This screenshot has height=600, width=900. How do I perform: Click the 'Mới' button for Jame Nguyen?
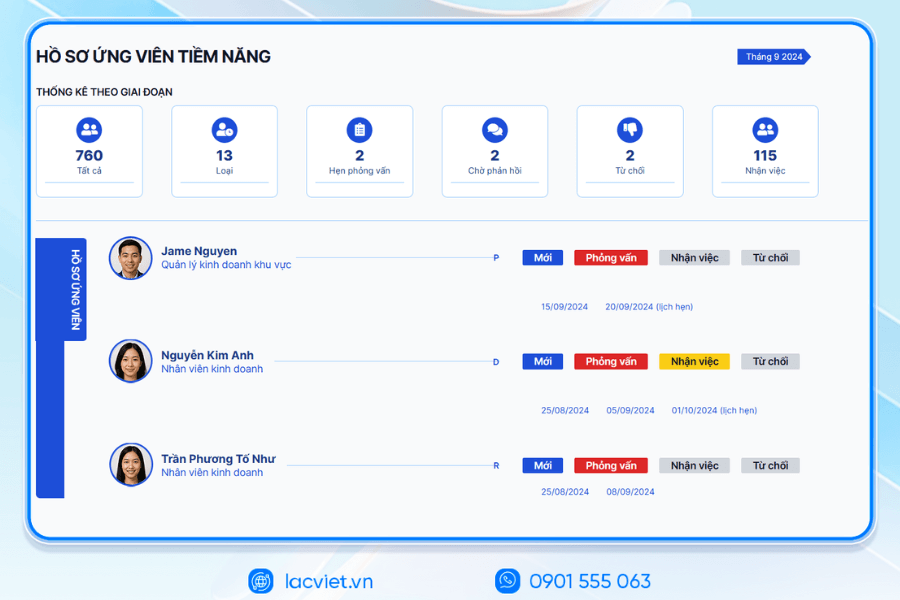tap(543, 258)
